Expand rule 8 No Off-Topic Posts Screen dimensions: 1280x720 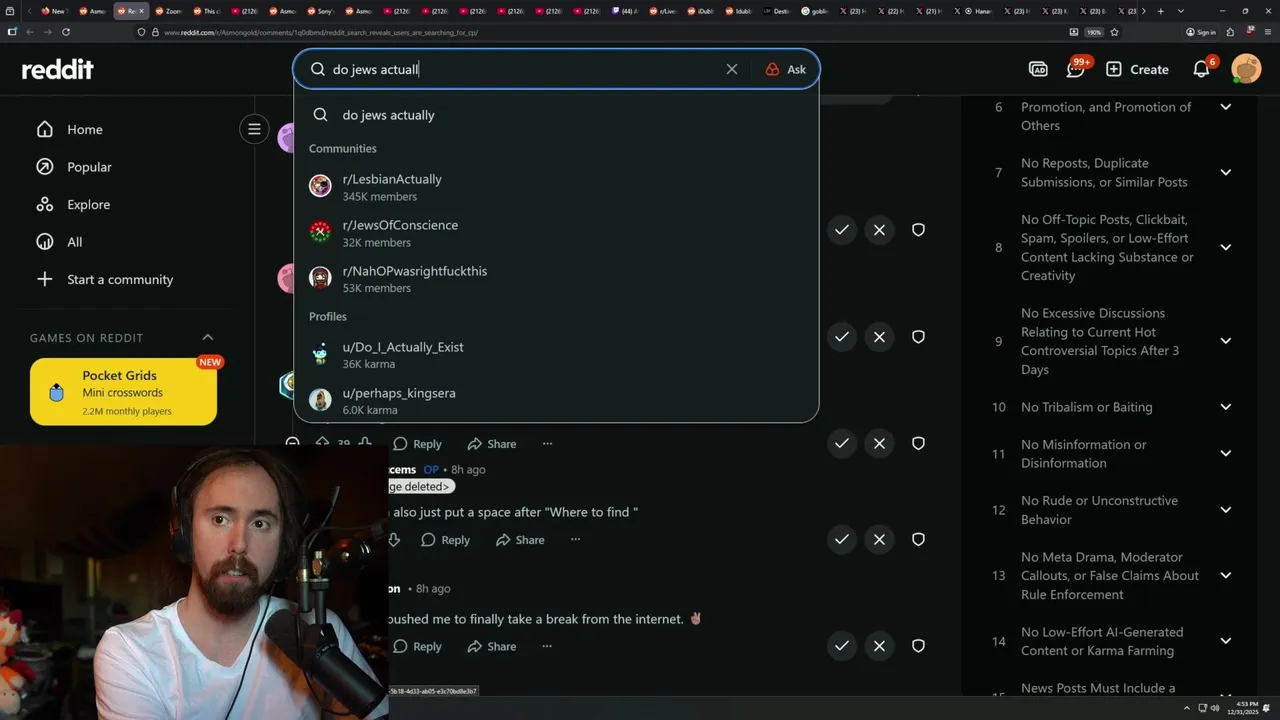pyautogui.click(x=1225, y=247)
